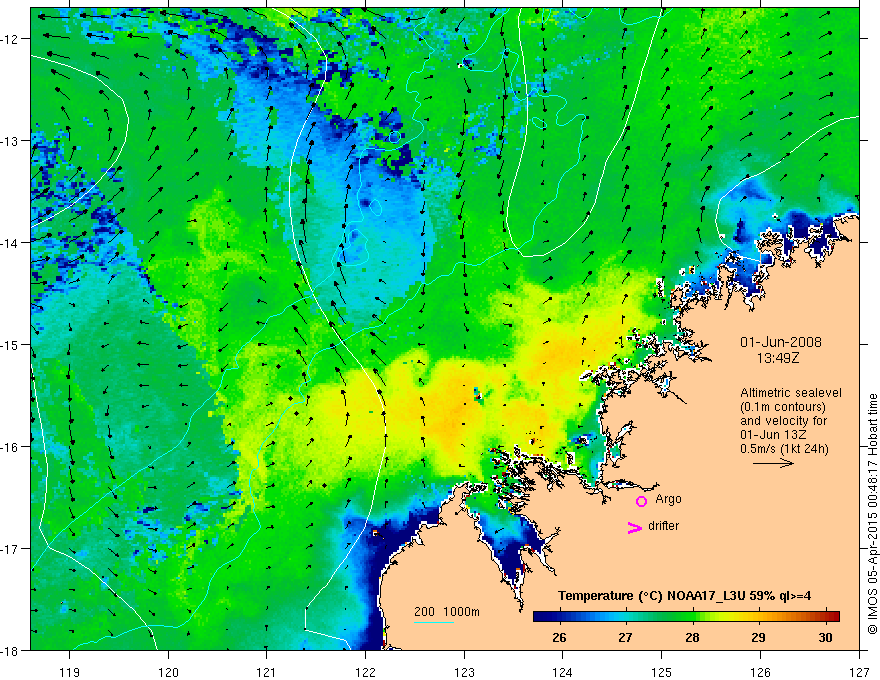
Task: Click longitude axis label '125'
Action: point(662,672)
